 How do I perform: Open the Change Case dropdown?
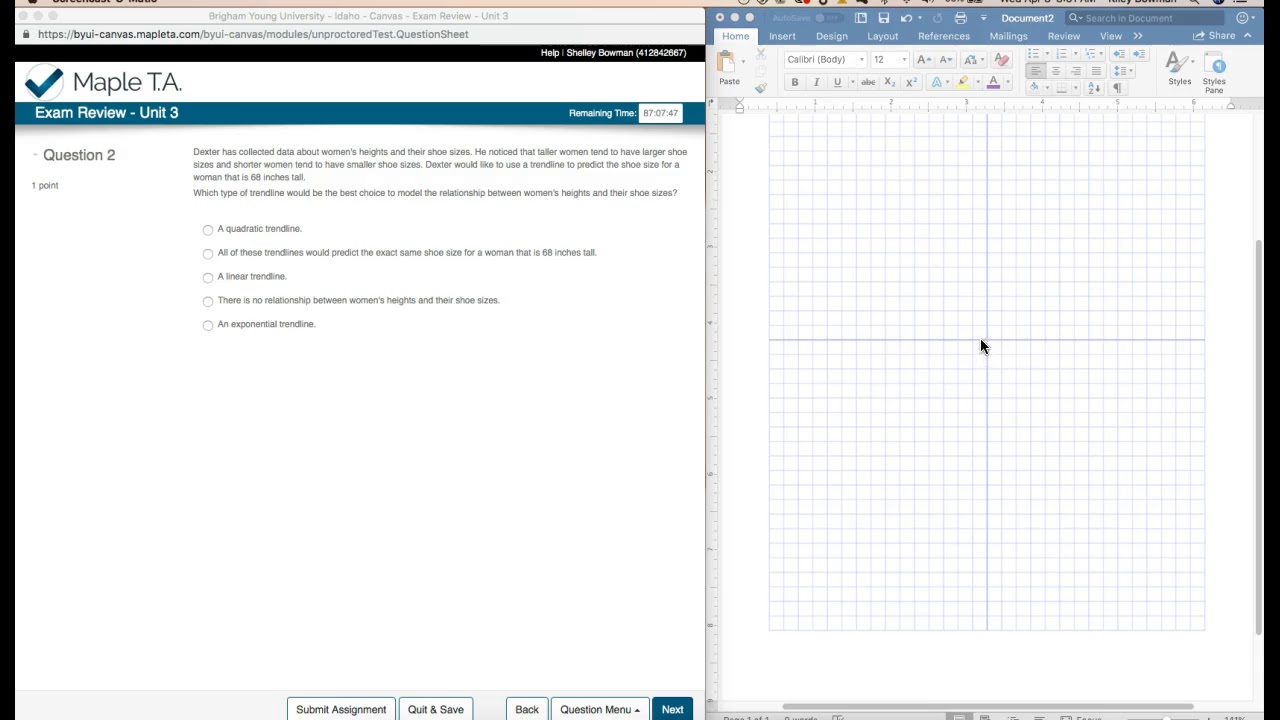pyautogui.click(x=974, y=60)
